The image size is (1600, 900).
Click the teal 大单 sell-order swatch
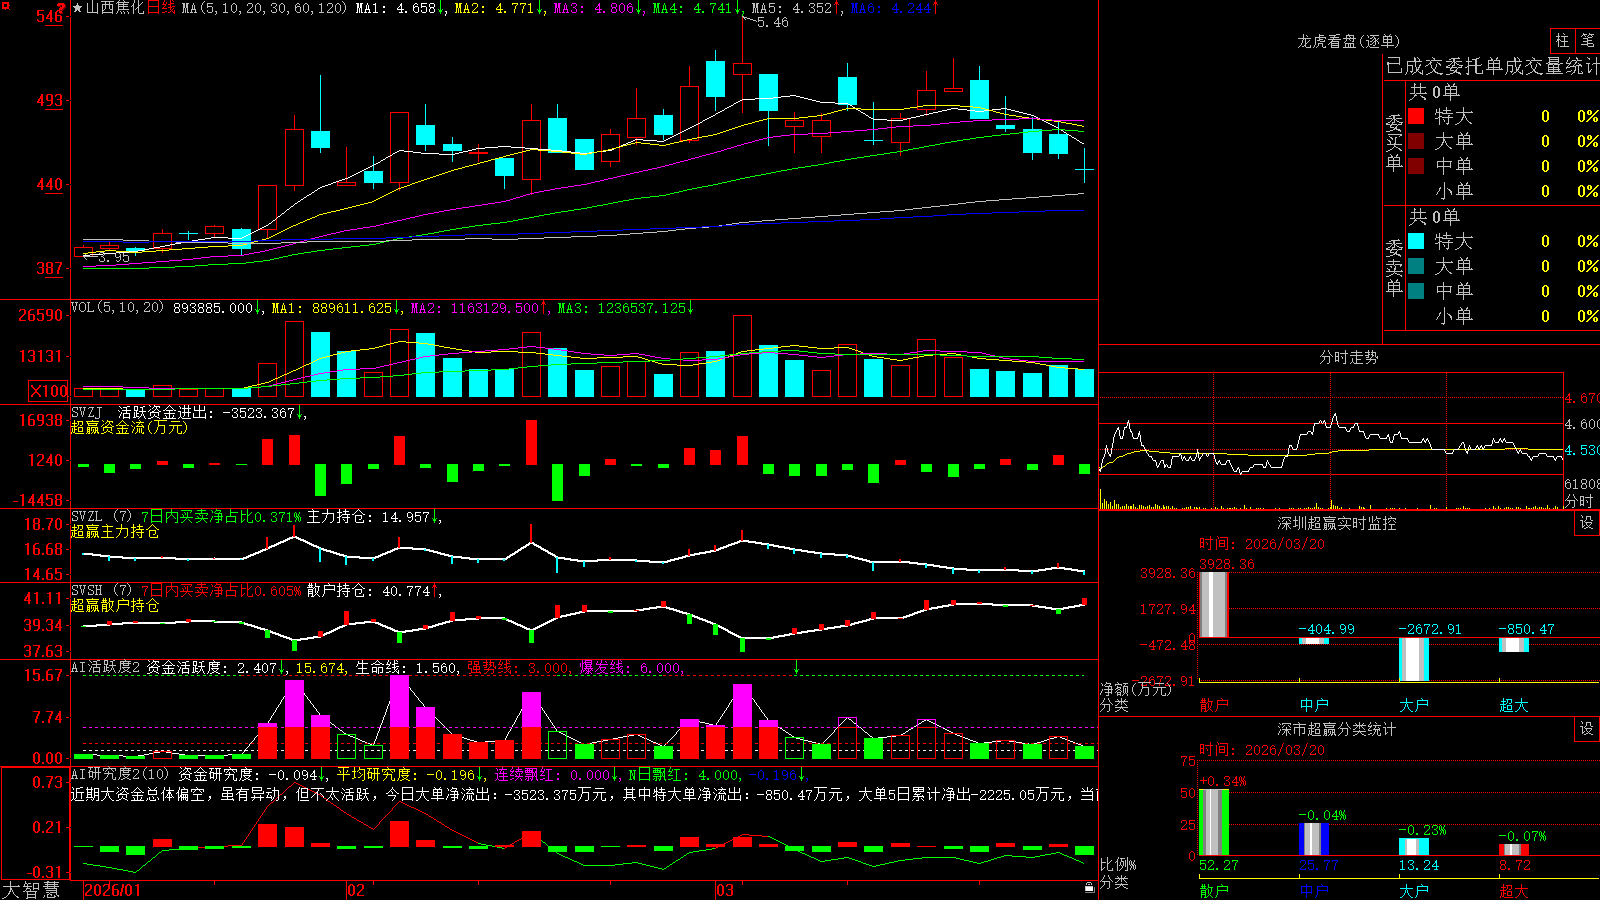(1416, 266)
